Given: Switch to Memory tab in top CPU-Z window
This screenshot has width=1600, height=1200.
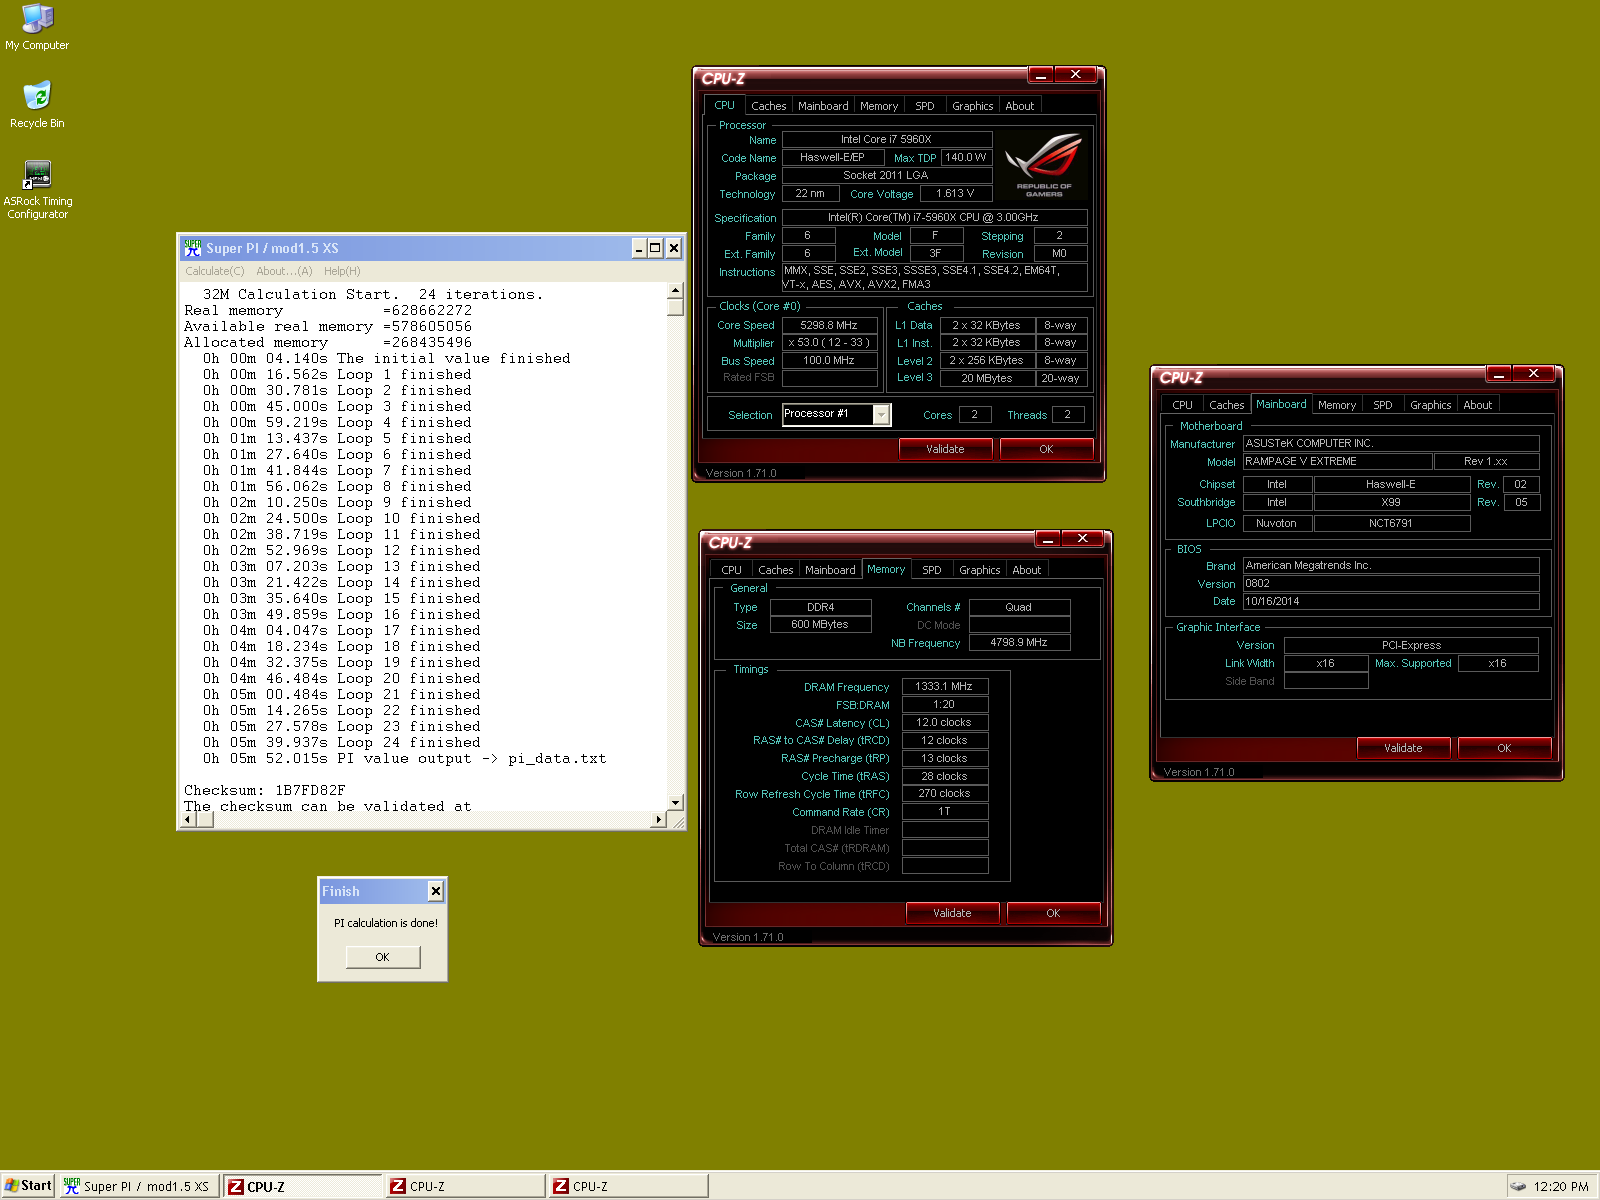Looking at the screenshot, I should 879,106.
